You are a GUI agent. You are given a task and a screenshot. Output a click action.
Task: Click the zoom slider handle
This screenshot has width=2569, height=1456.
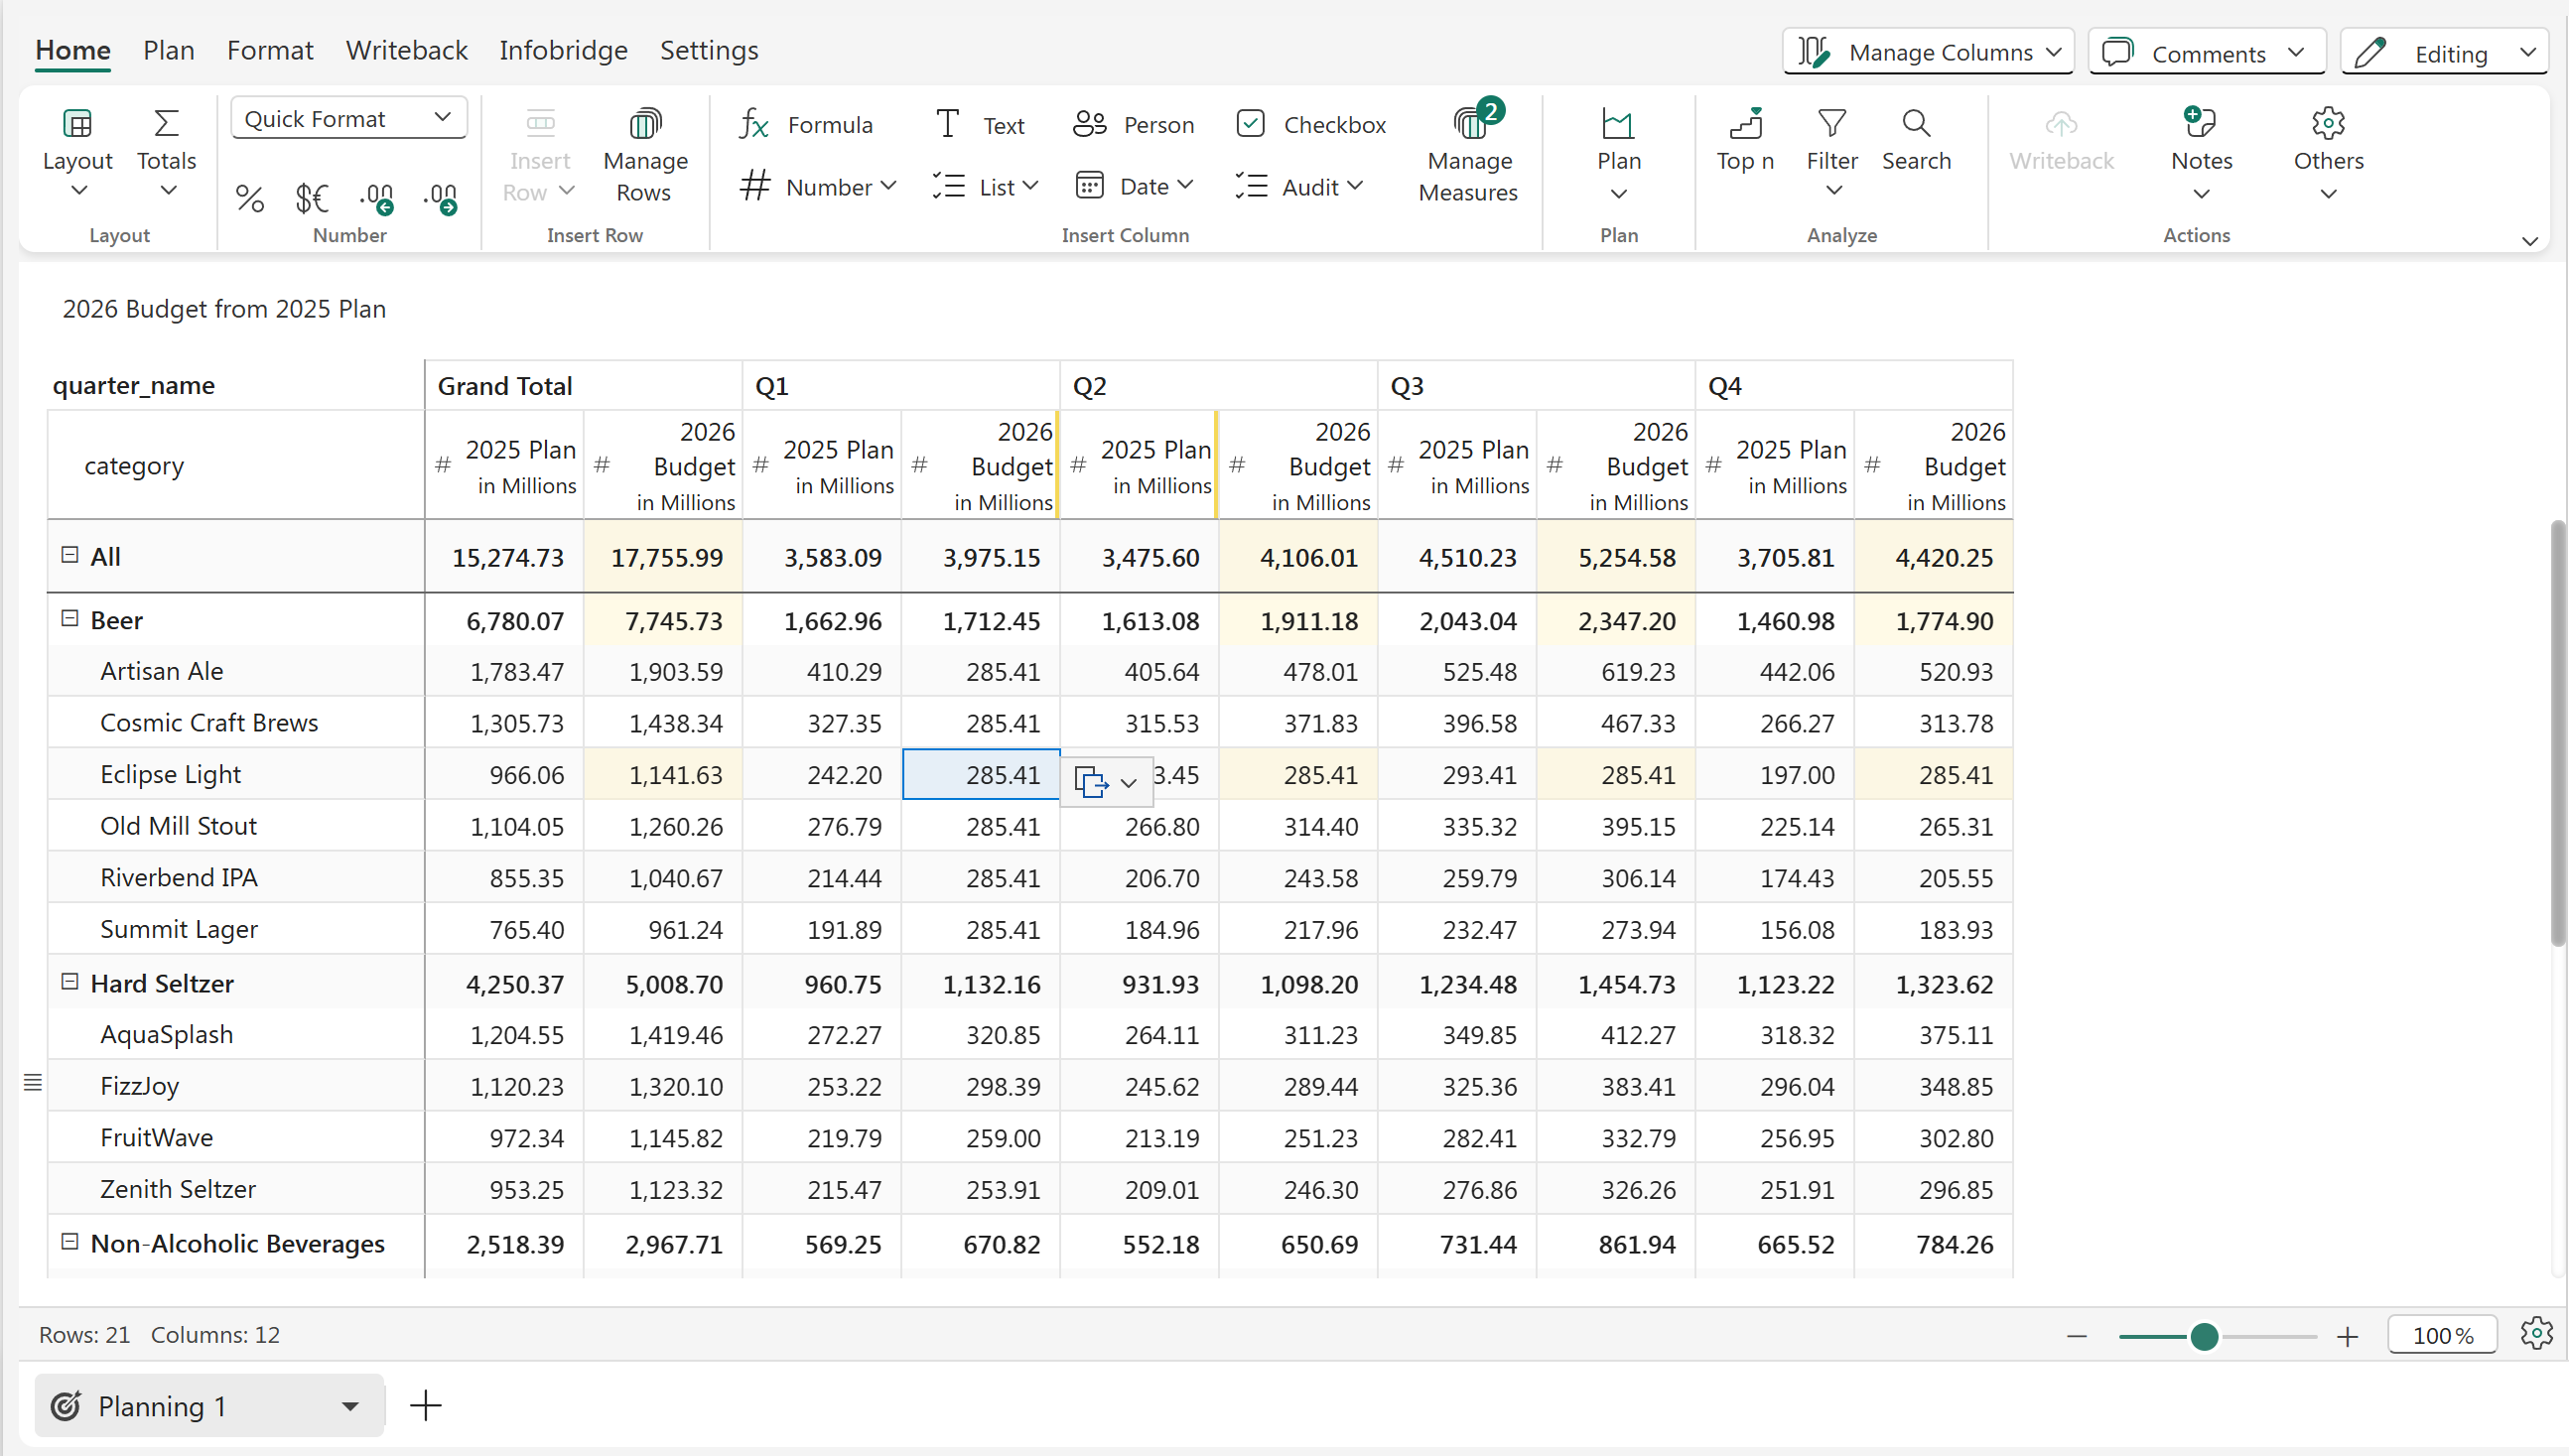click(2203, 1336)
